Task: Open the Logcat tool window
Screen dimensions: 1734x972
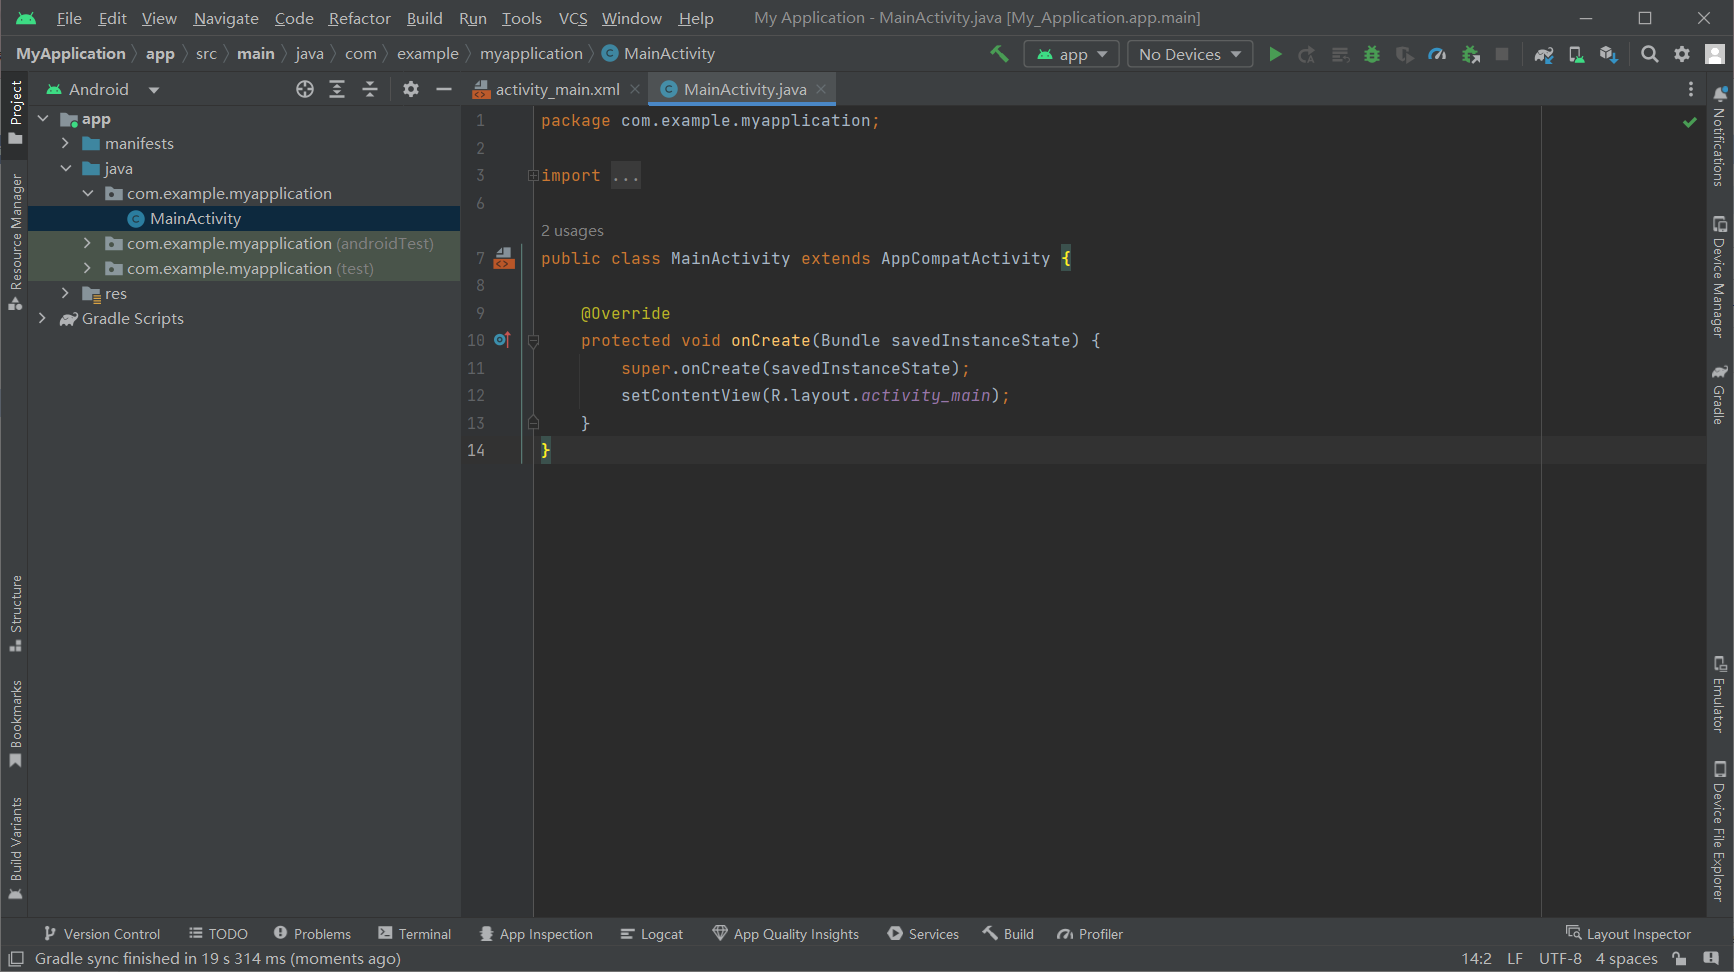Action: pyautogui.click(x=651, y=934)
